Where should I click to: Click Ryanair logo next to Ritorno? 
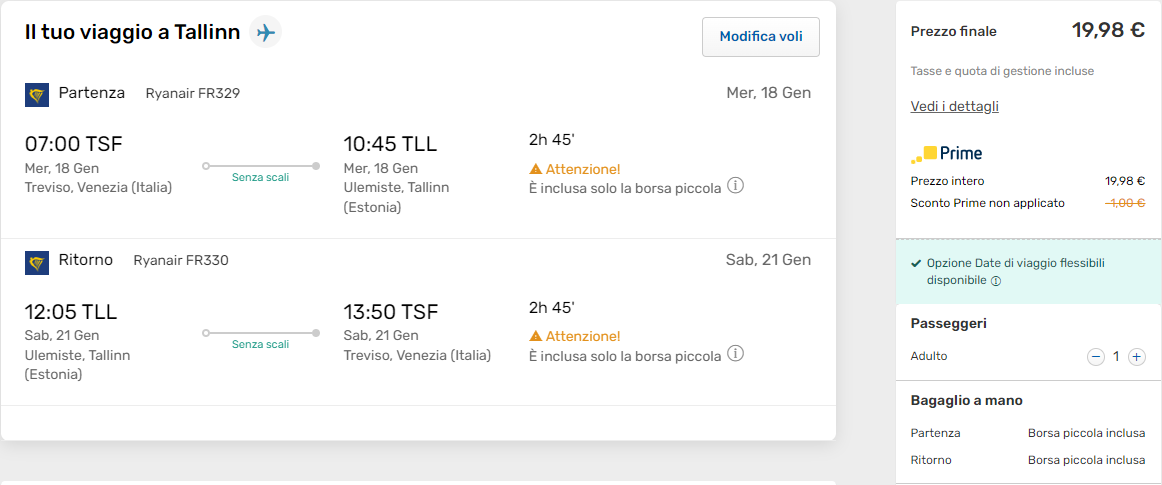click(37, 262)
